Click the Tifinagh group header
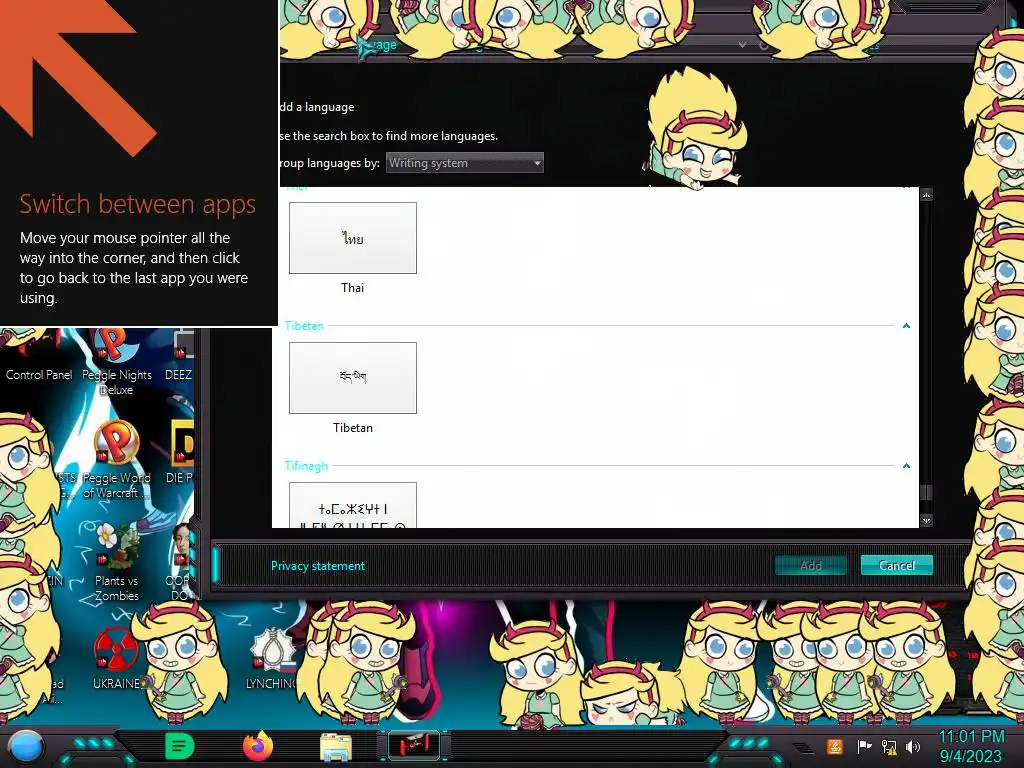 306,466
